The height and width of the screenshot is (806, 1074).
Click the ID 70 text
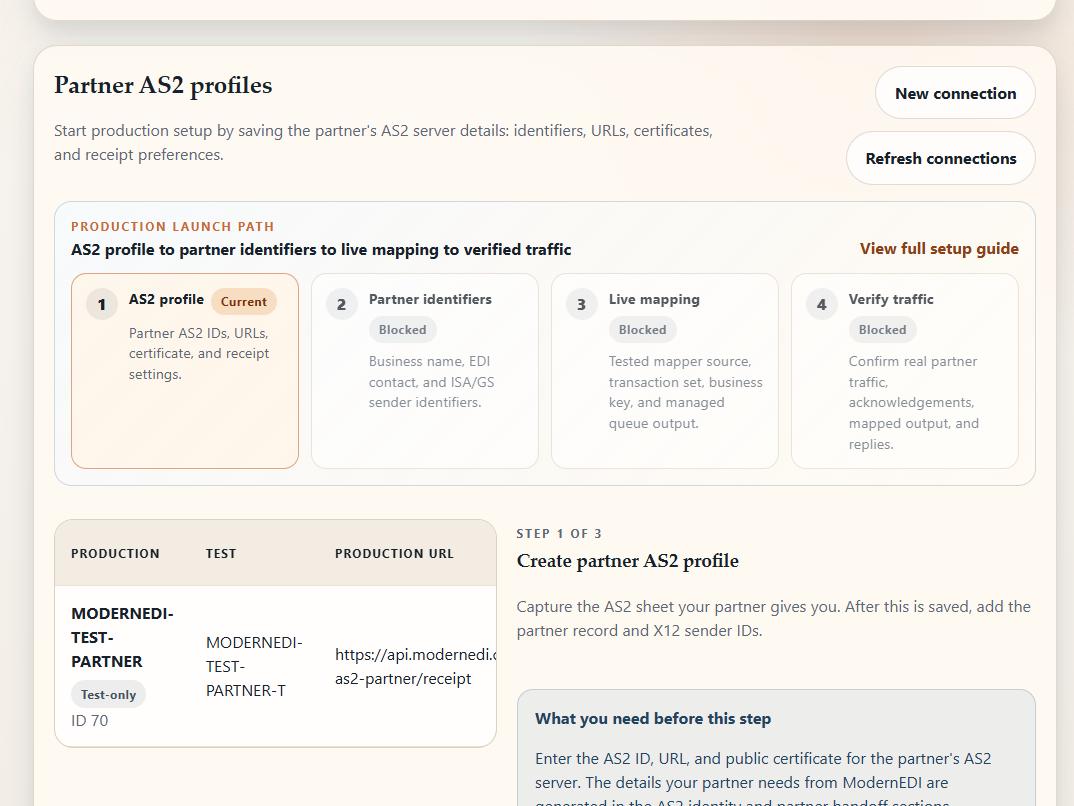(90, 720)
